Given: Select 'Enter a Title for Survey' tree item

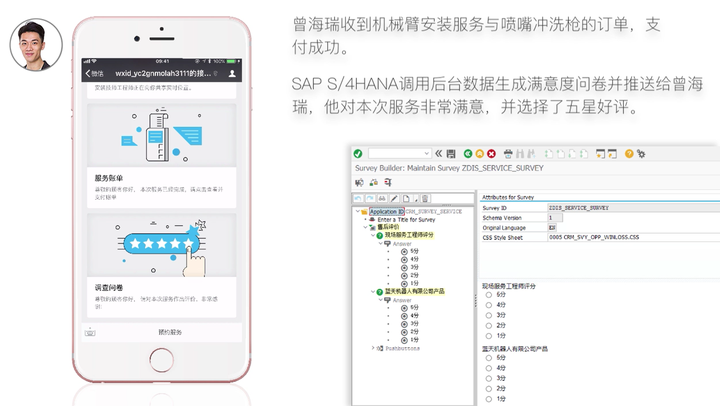Looking at the screenshot, I should coord(406,220).
